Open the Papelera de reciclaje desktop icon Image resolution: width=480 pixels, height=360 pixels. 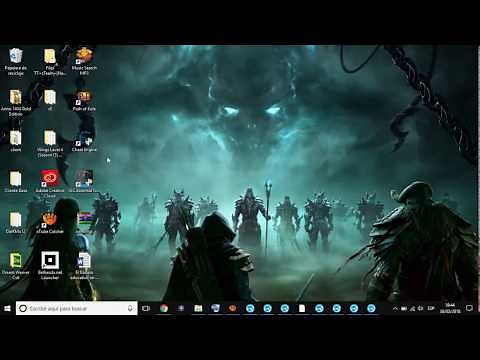(x=16, y=62)
